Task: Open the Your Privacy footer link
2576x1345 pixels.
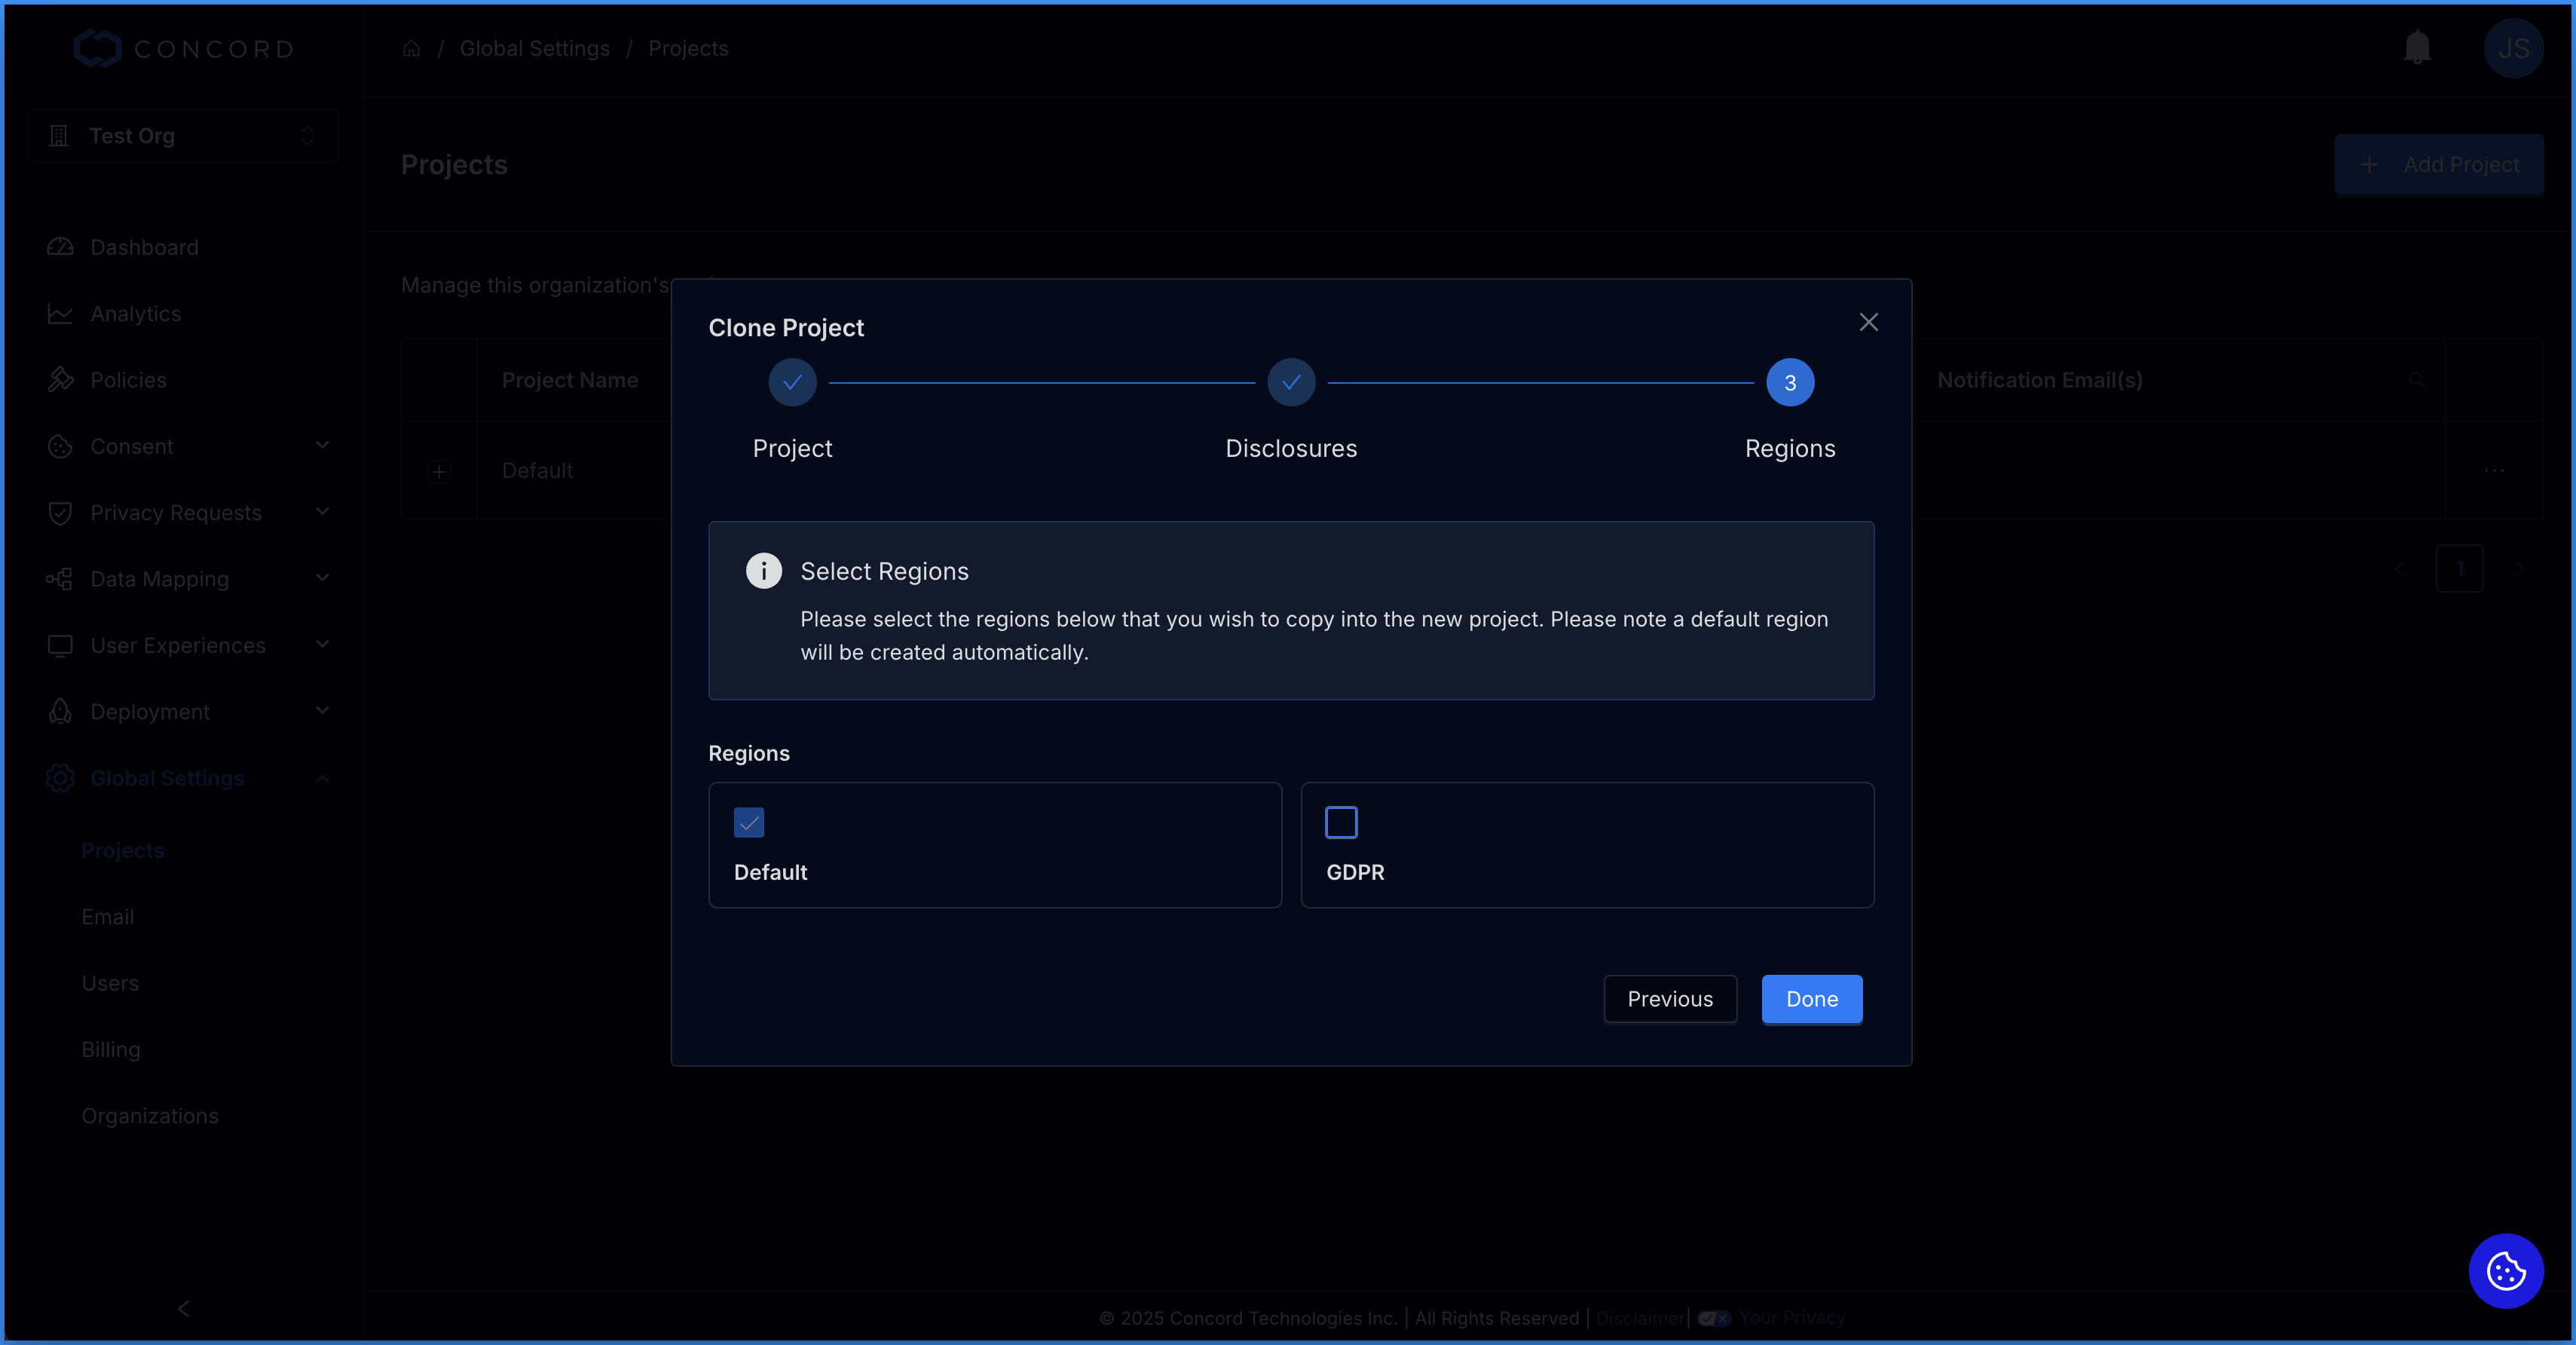Action: point(1791,1318)
